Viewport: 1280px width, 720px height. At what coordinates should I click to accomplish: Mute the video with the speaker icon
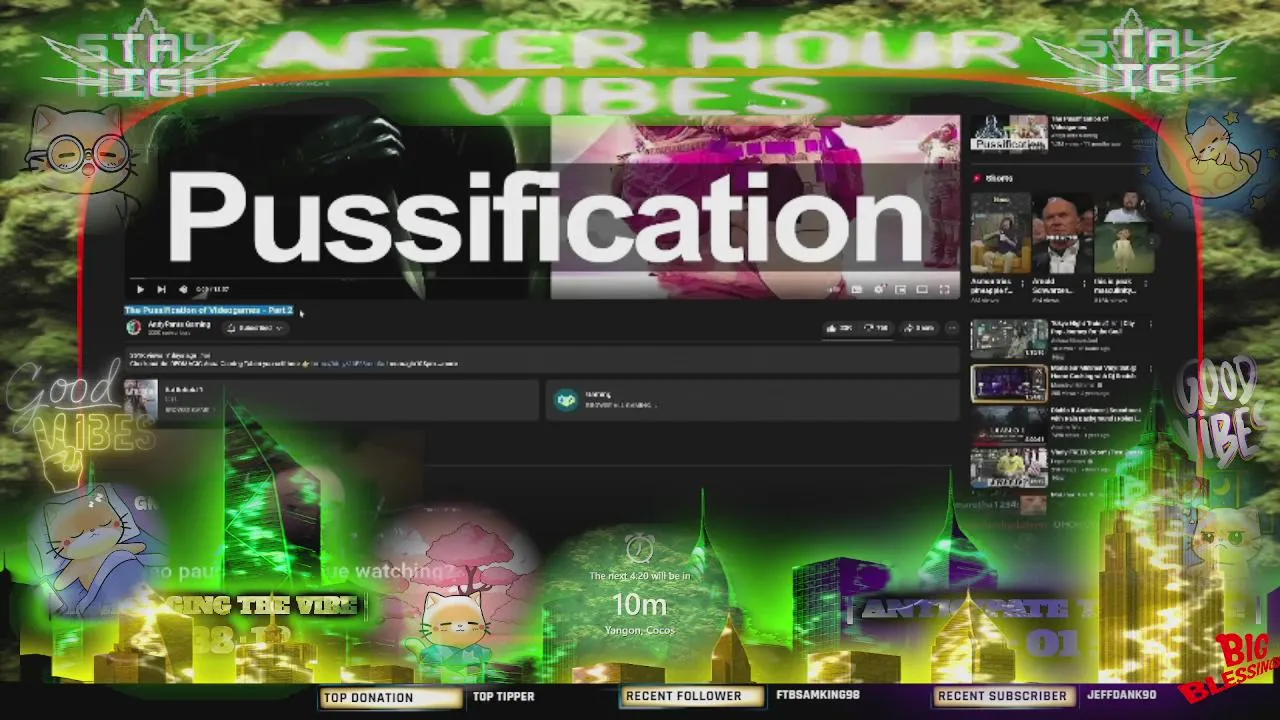click(x=182, y=290)
